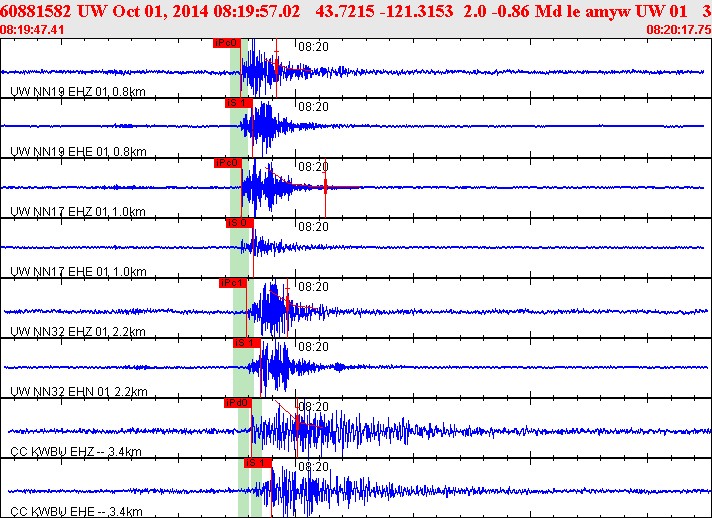Screen dimensions: 712x518
Task: Click the event ID 60881582 in header
Action: coord(36,11)
